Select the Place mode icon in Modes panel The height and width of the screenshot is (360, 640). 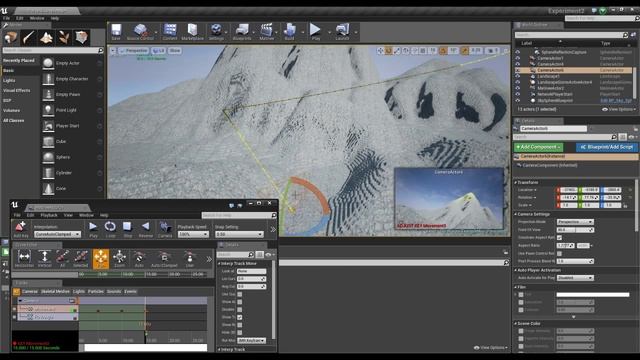click(11, 38)
